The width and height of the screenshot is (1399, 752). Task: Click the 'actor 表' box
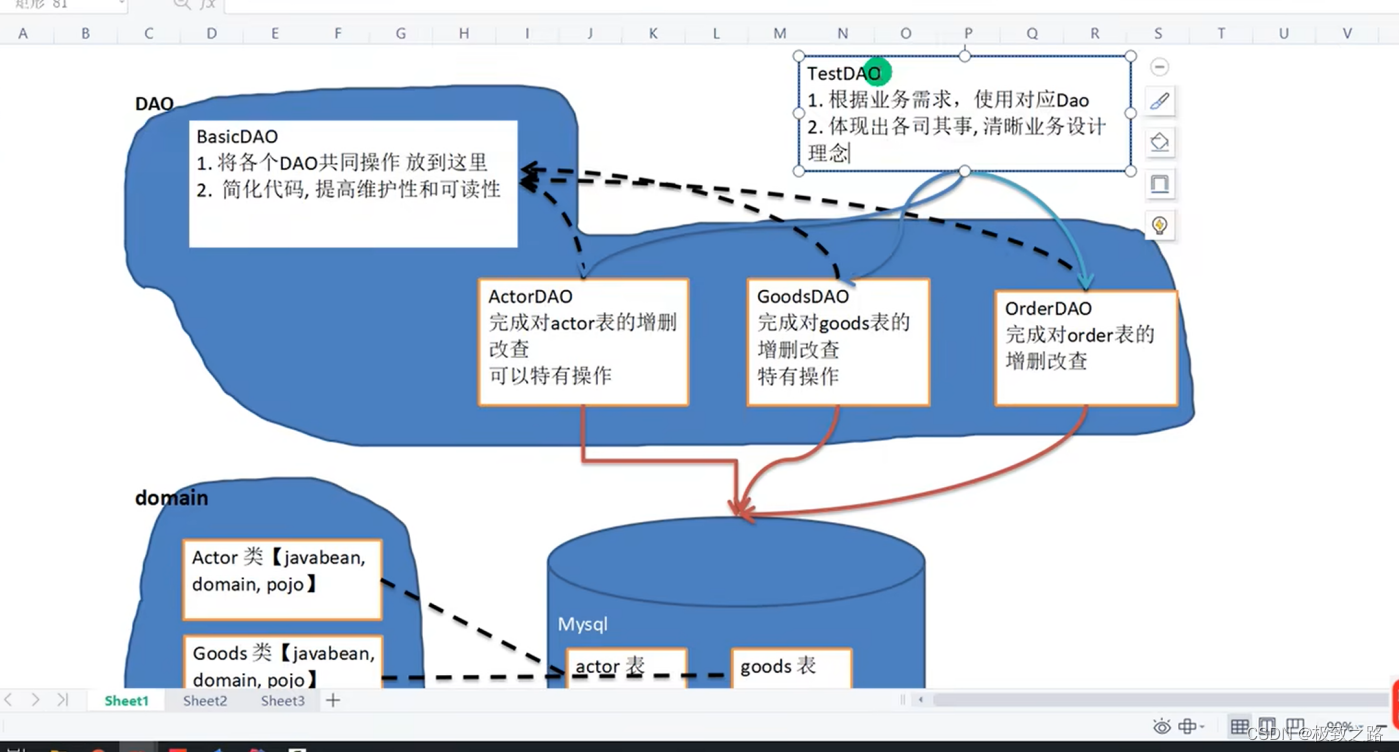626,667
